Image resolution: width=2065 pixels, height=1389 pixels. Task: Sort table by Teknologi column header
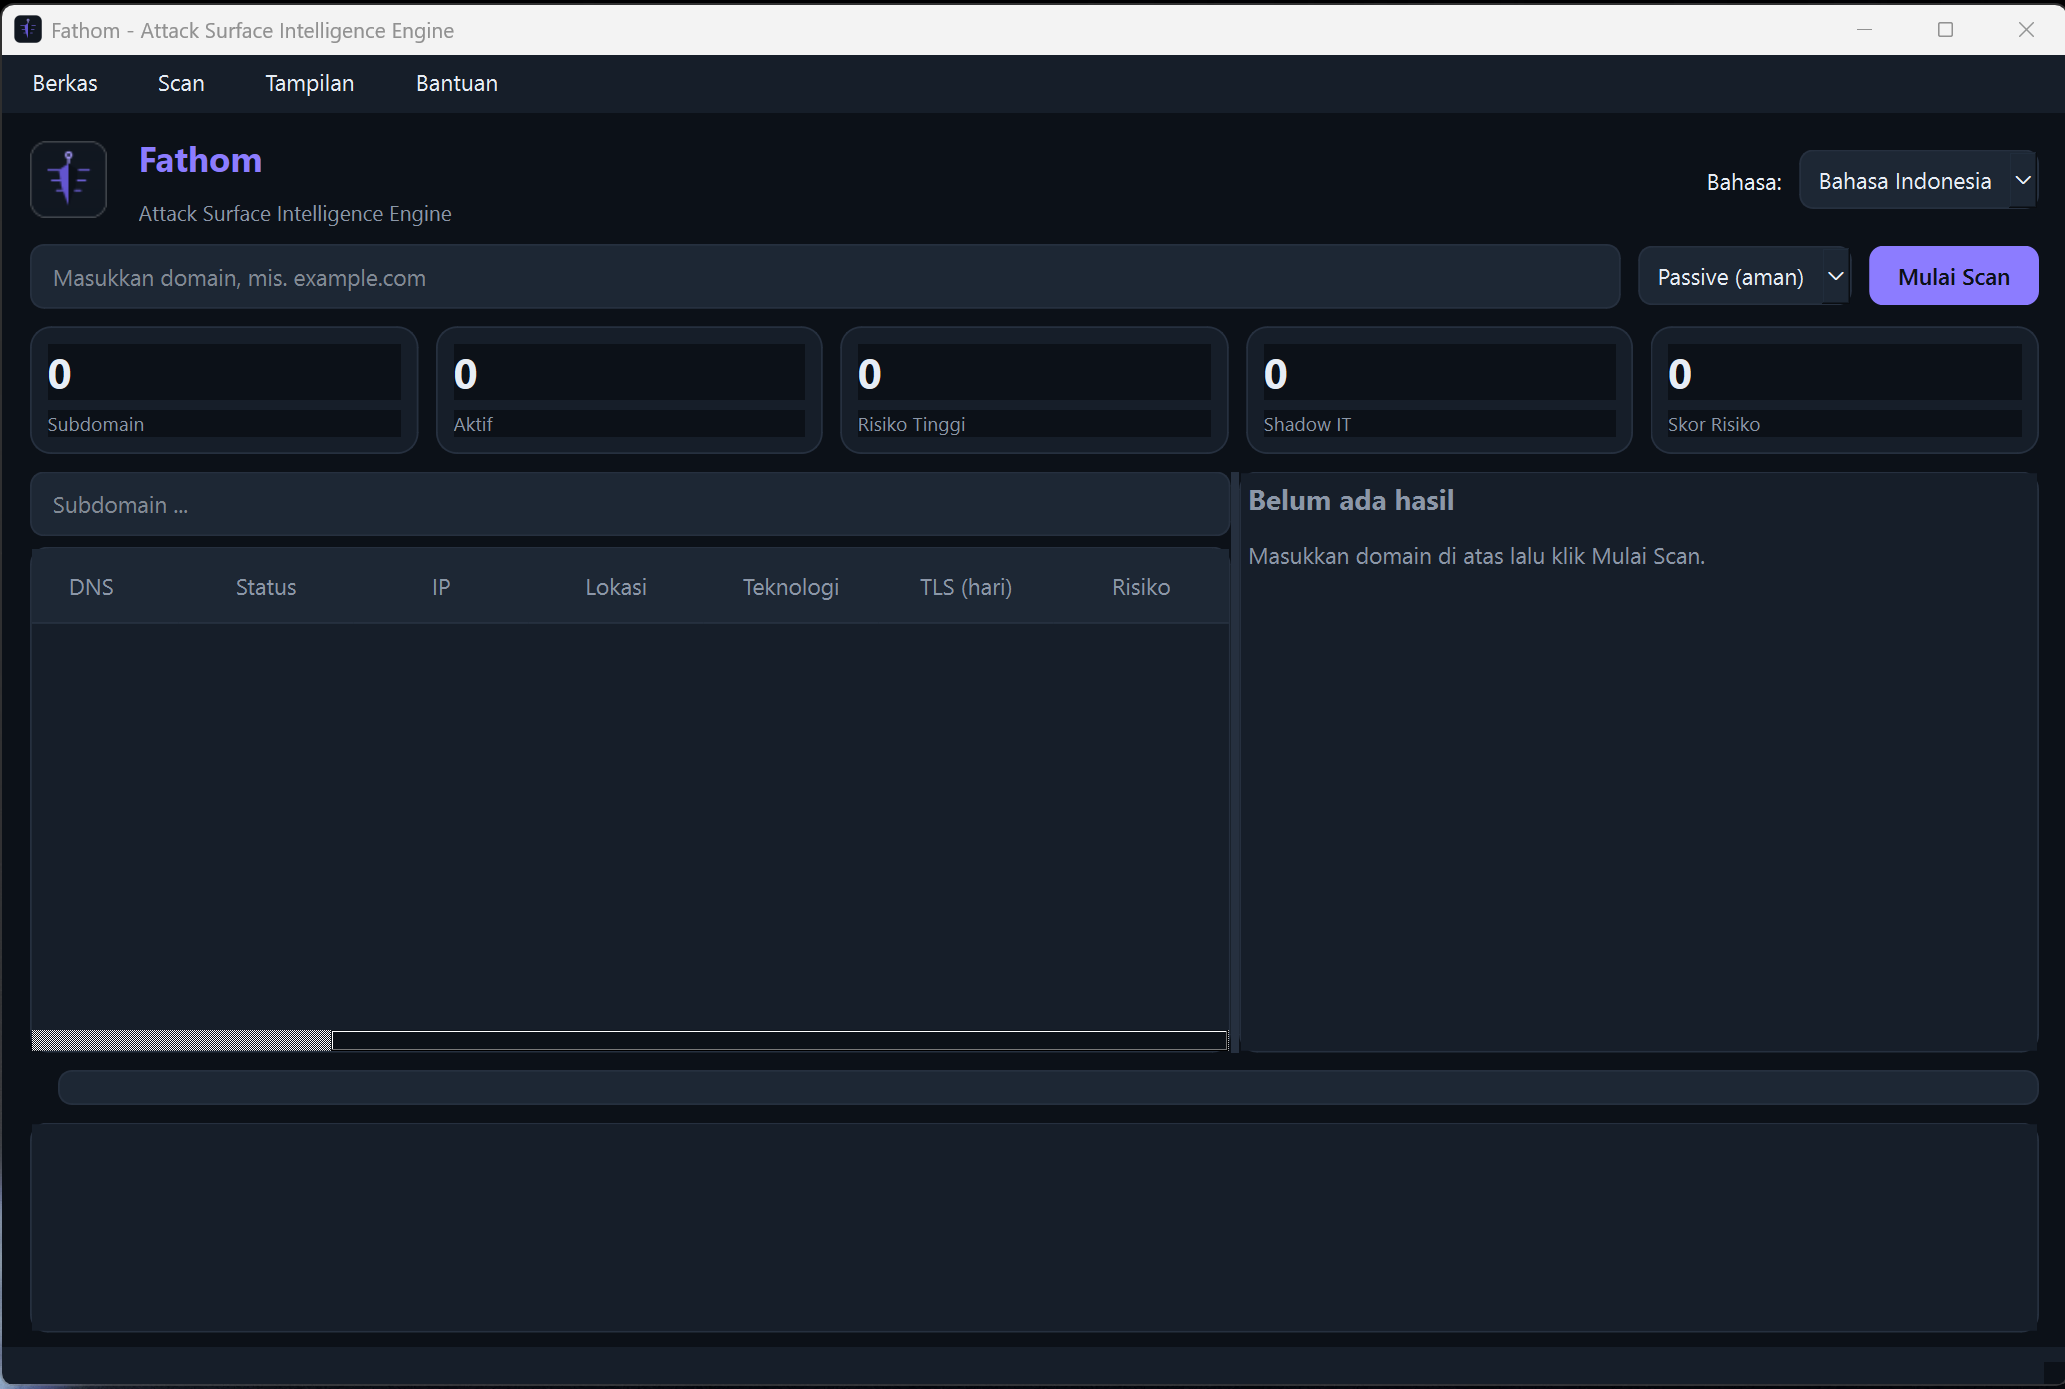pos(791,587)
